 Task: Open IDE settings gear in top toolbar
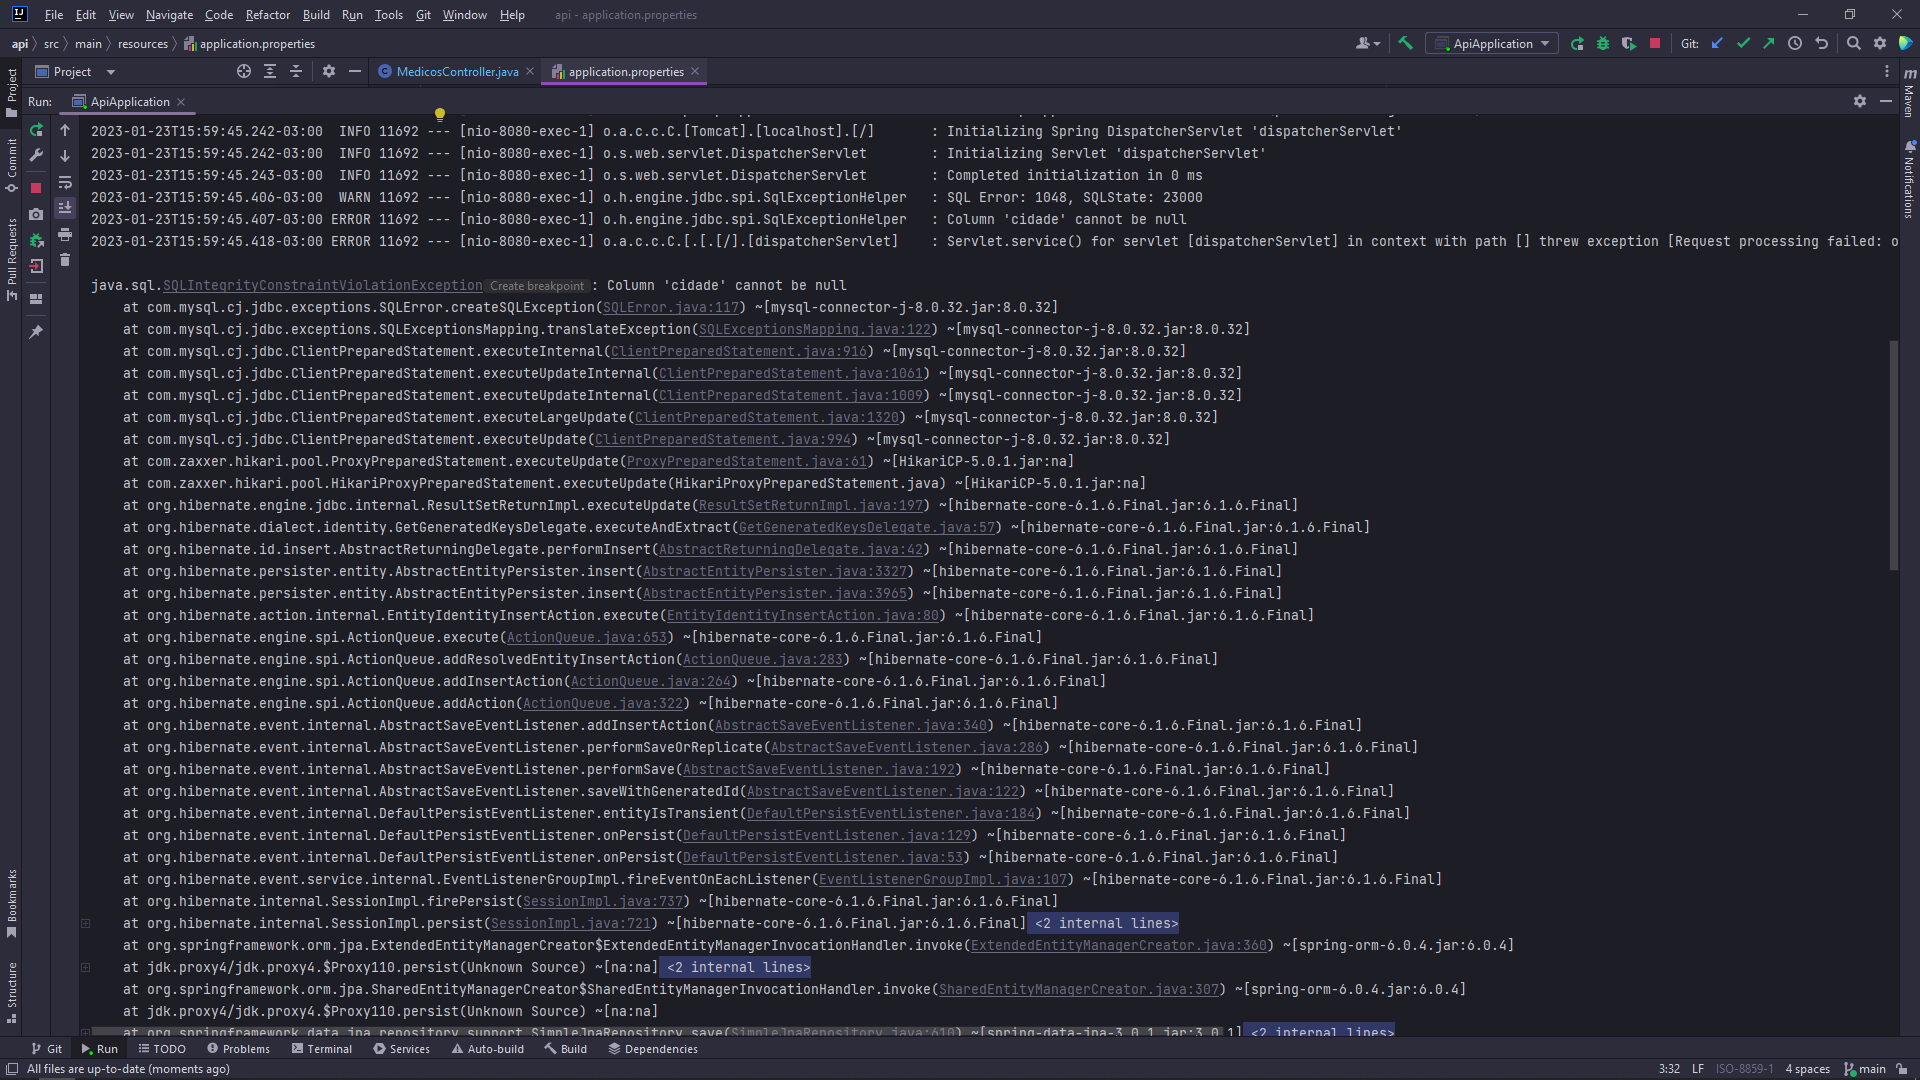click(x=1879, y=43)
